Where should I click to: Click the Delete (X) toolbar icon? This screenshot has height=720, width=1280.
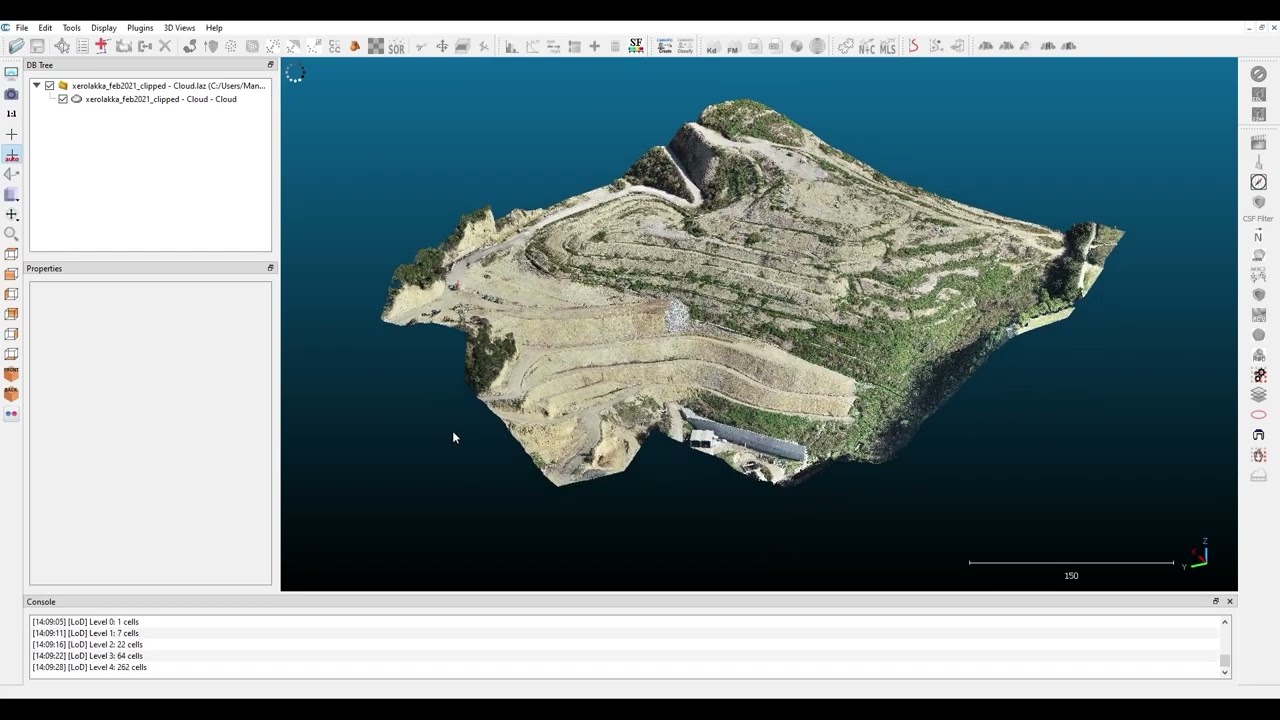[165, 46]
